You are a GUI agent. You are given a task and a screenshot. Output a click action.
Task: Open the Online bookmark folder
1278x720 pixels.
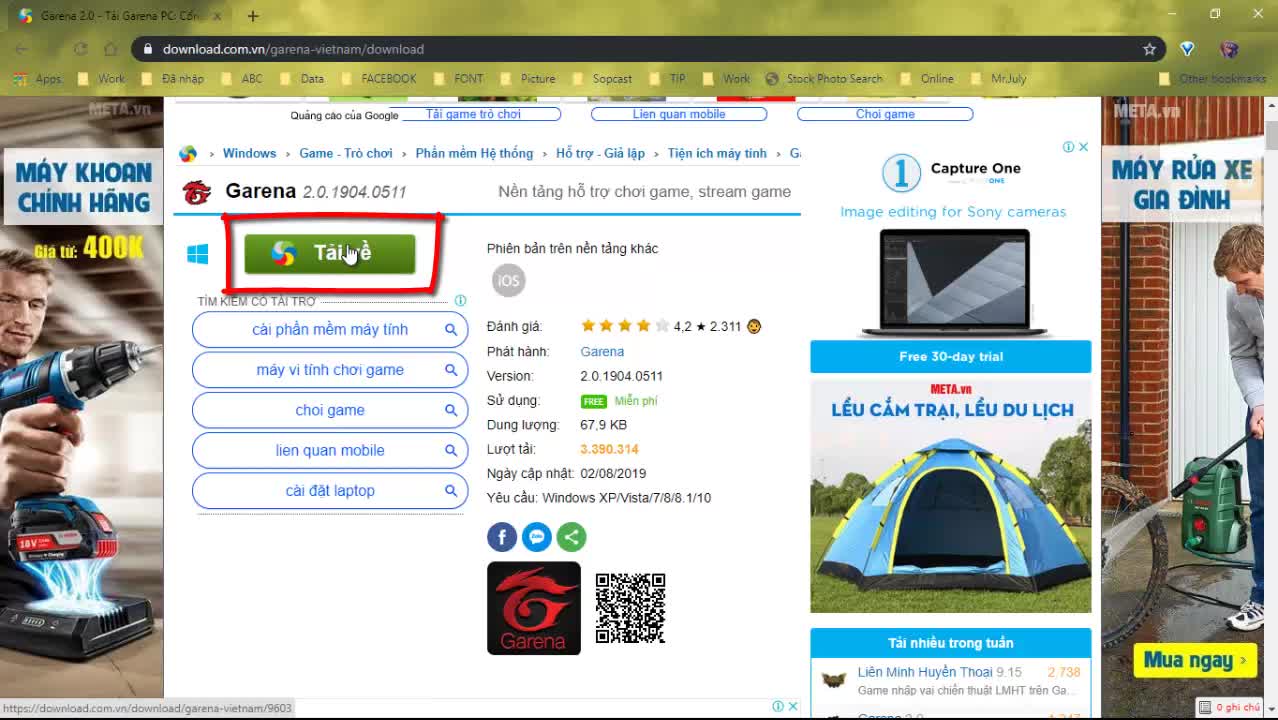[927, 79]
